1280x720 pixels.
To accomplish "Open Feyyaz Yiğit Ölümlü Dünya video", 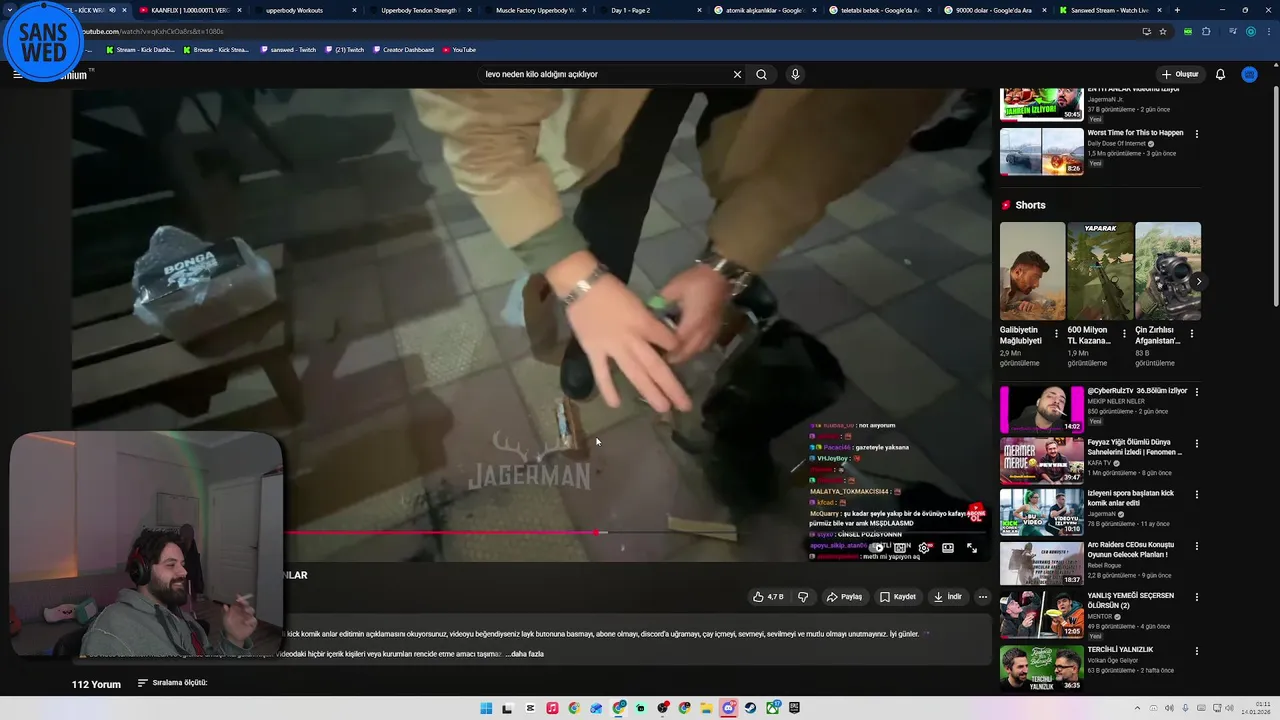I will click(x=1042, y=461).
